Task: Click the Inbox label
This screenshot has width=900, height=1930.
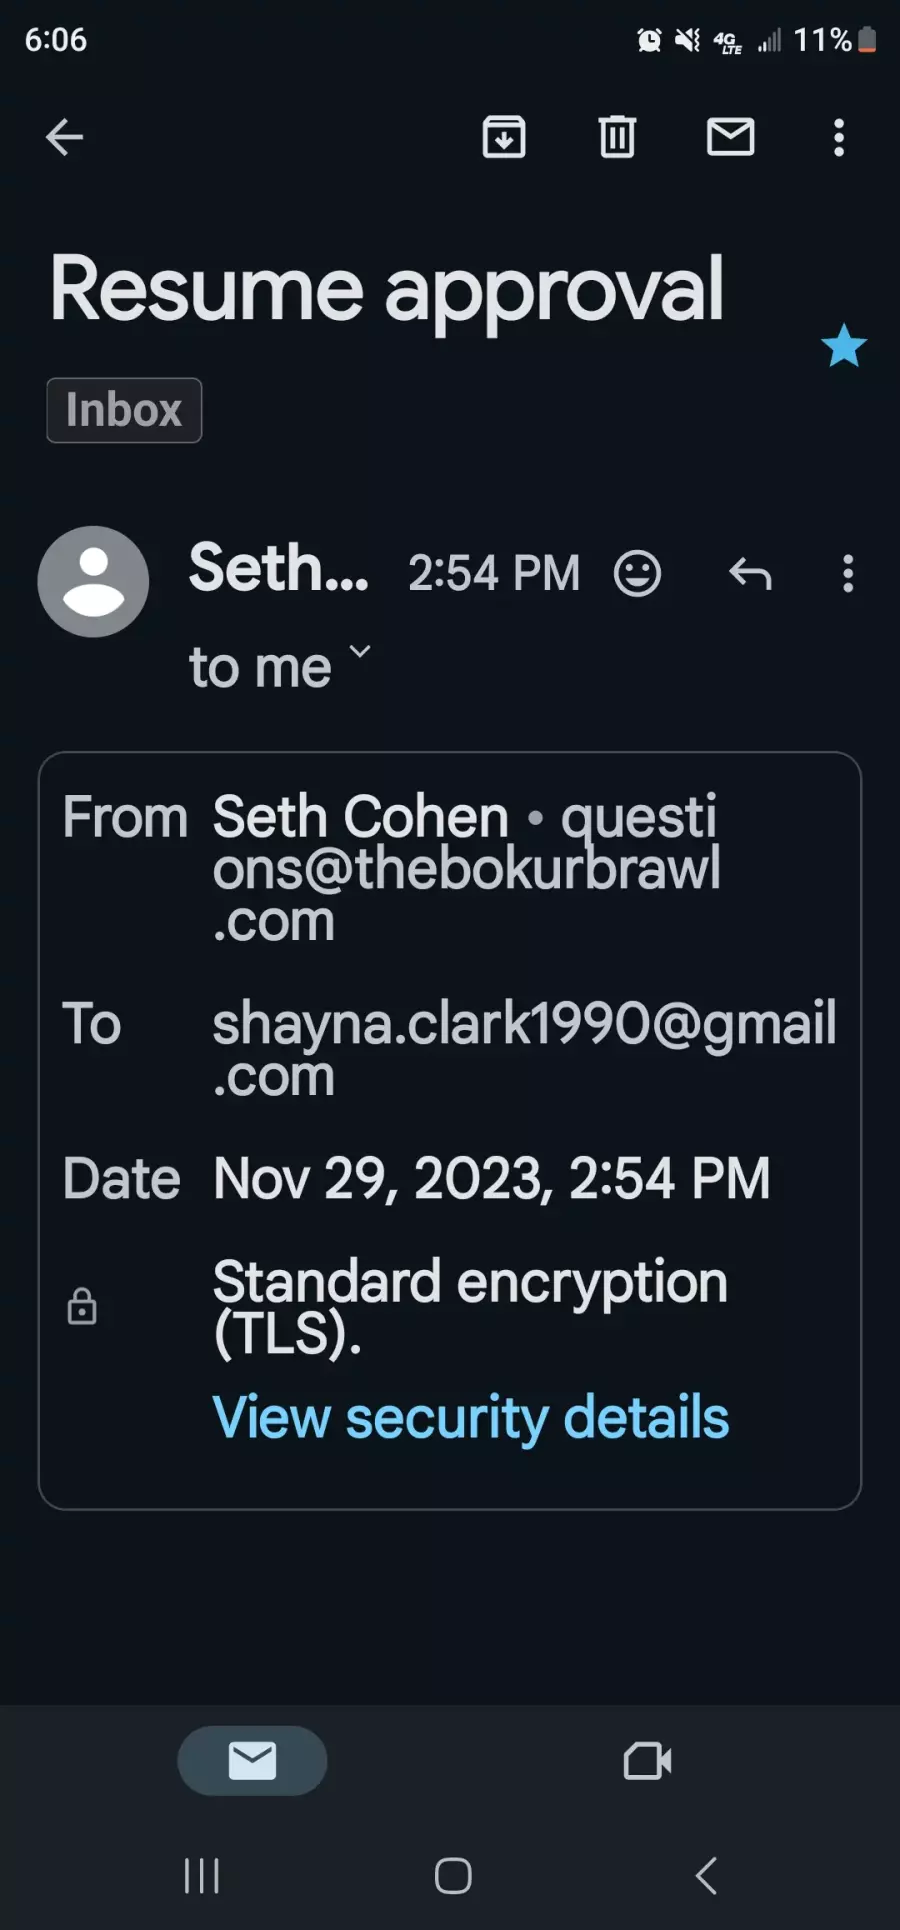Action: click(124, 410)
